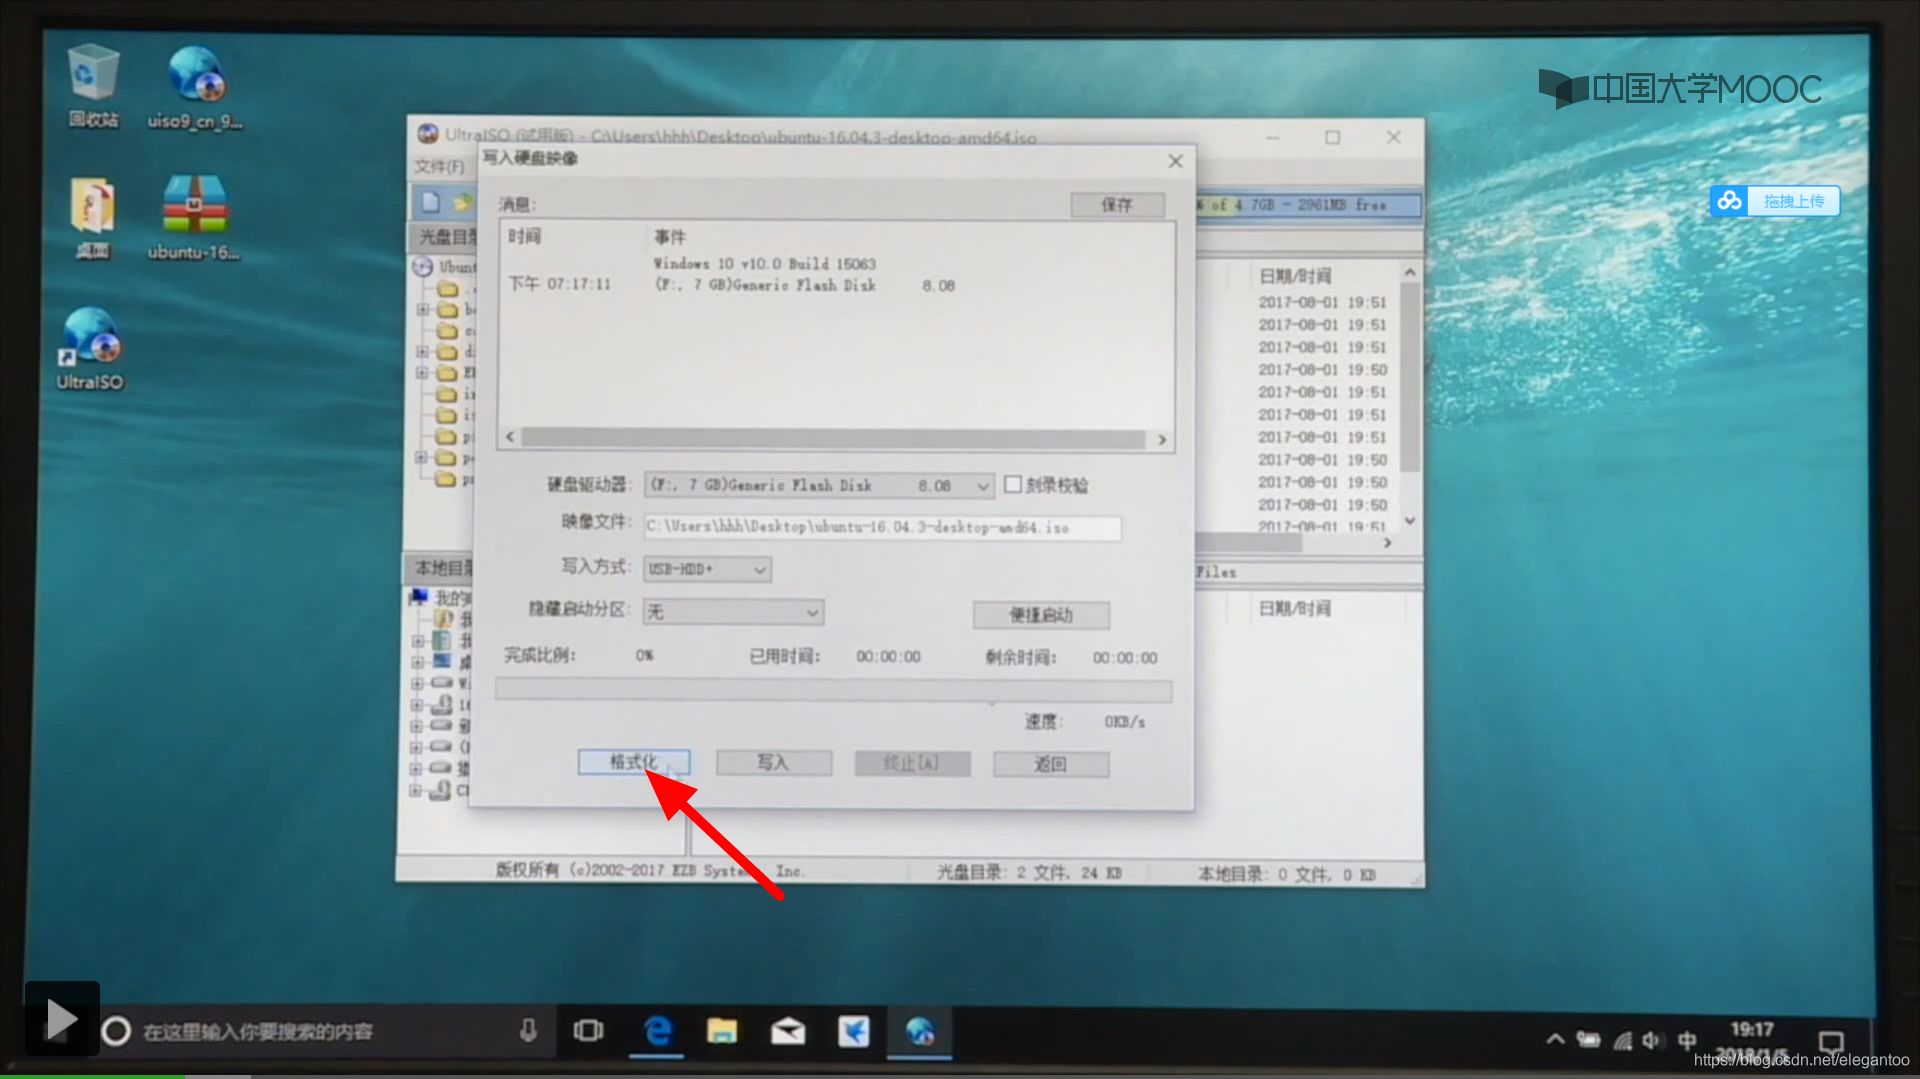Click the video play button overlay
The image size is (1920, 1079).
(61, 1019)
